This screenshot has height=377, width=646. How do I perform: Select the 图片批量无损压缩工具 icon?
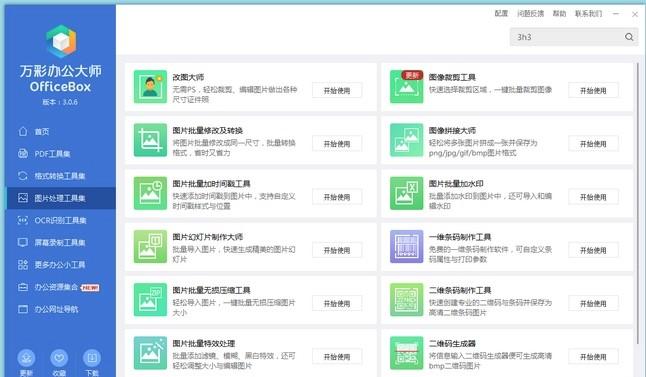[x=150, y=300]
